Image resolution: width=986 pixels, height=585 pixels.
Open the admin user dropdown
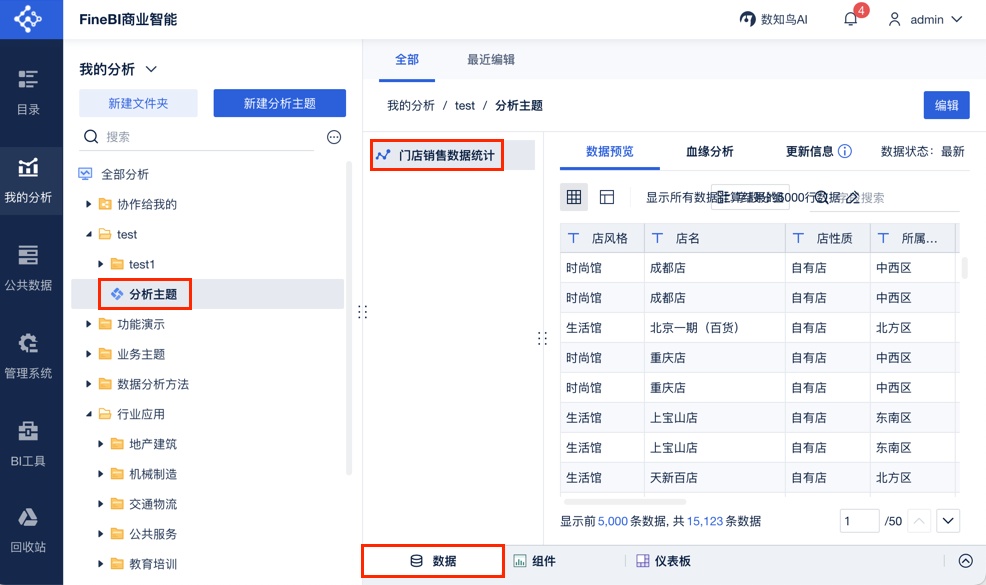pos(925,19)
